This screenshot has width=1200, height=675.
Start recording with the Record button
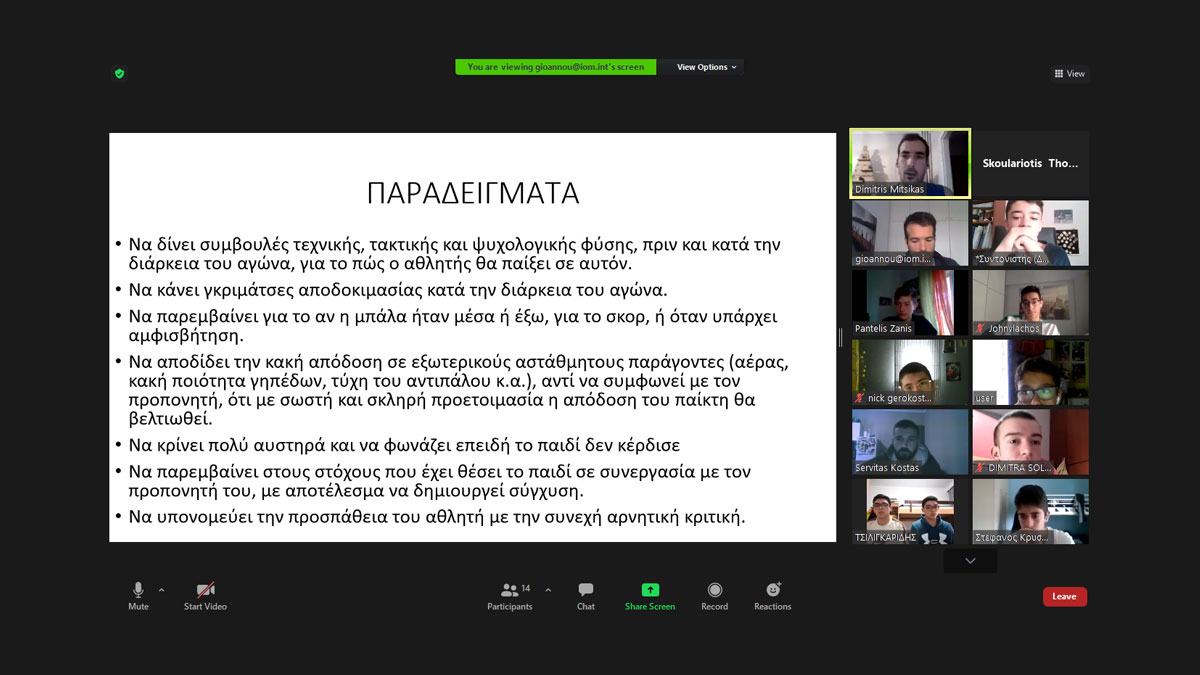714,596
